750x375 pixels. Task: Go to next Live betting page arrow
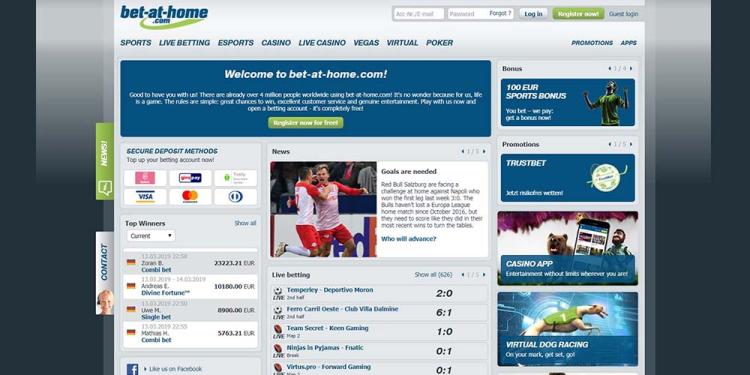[484, 275]
